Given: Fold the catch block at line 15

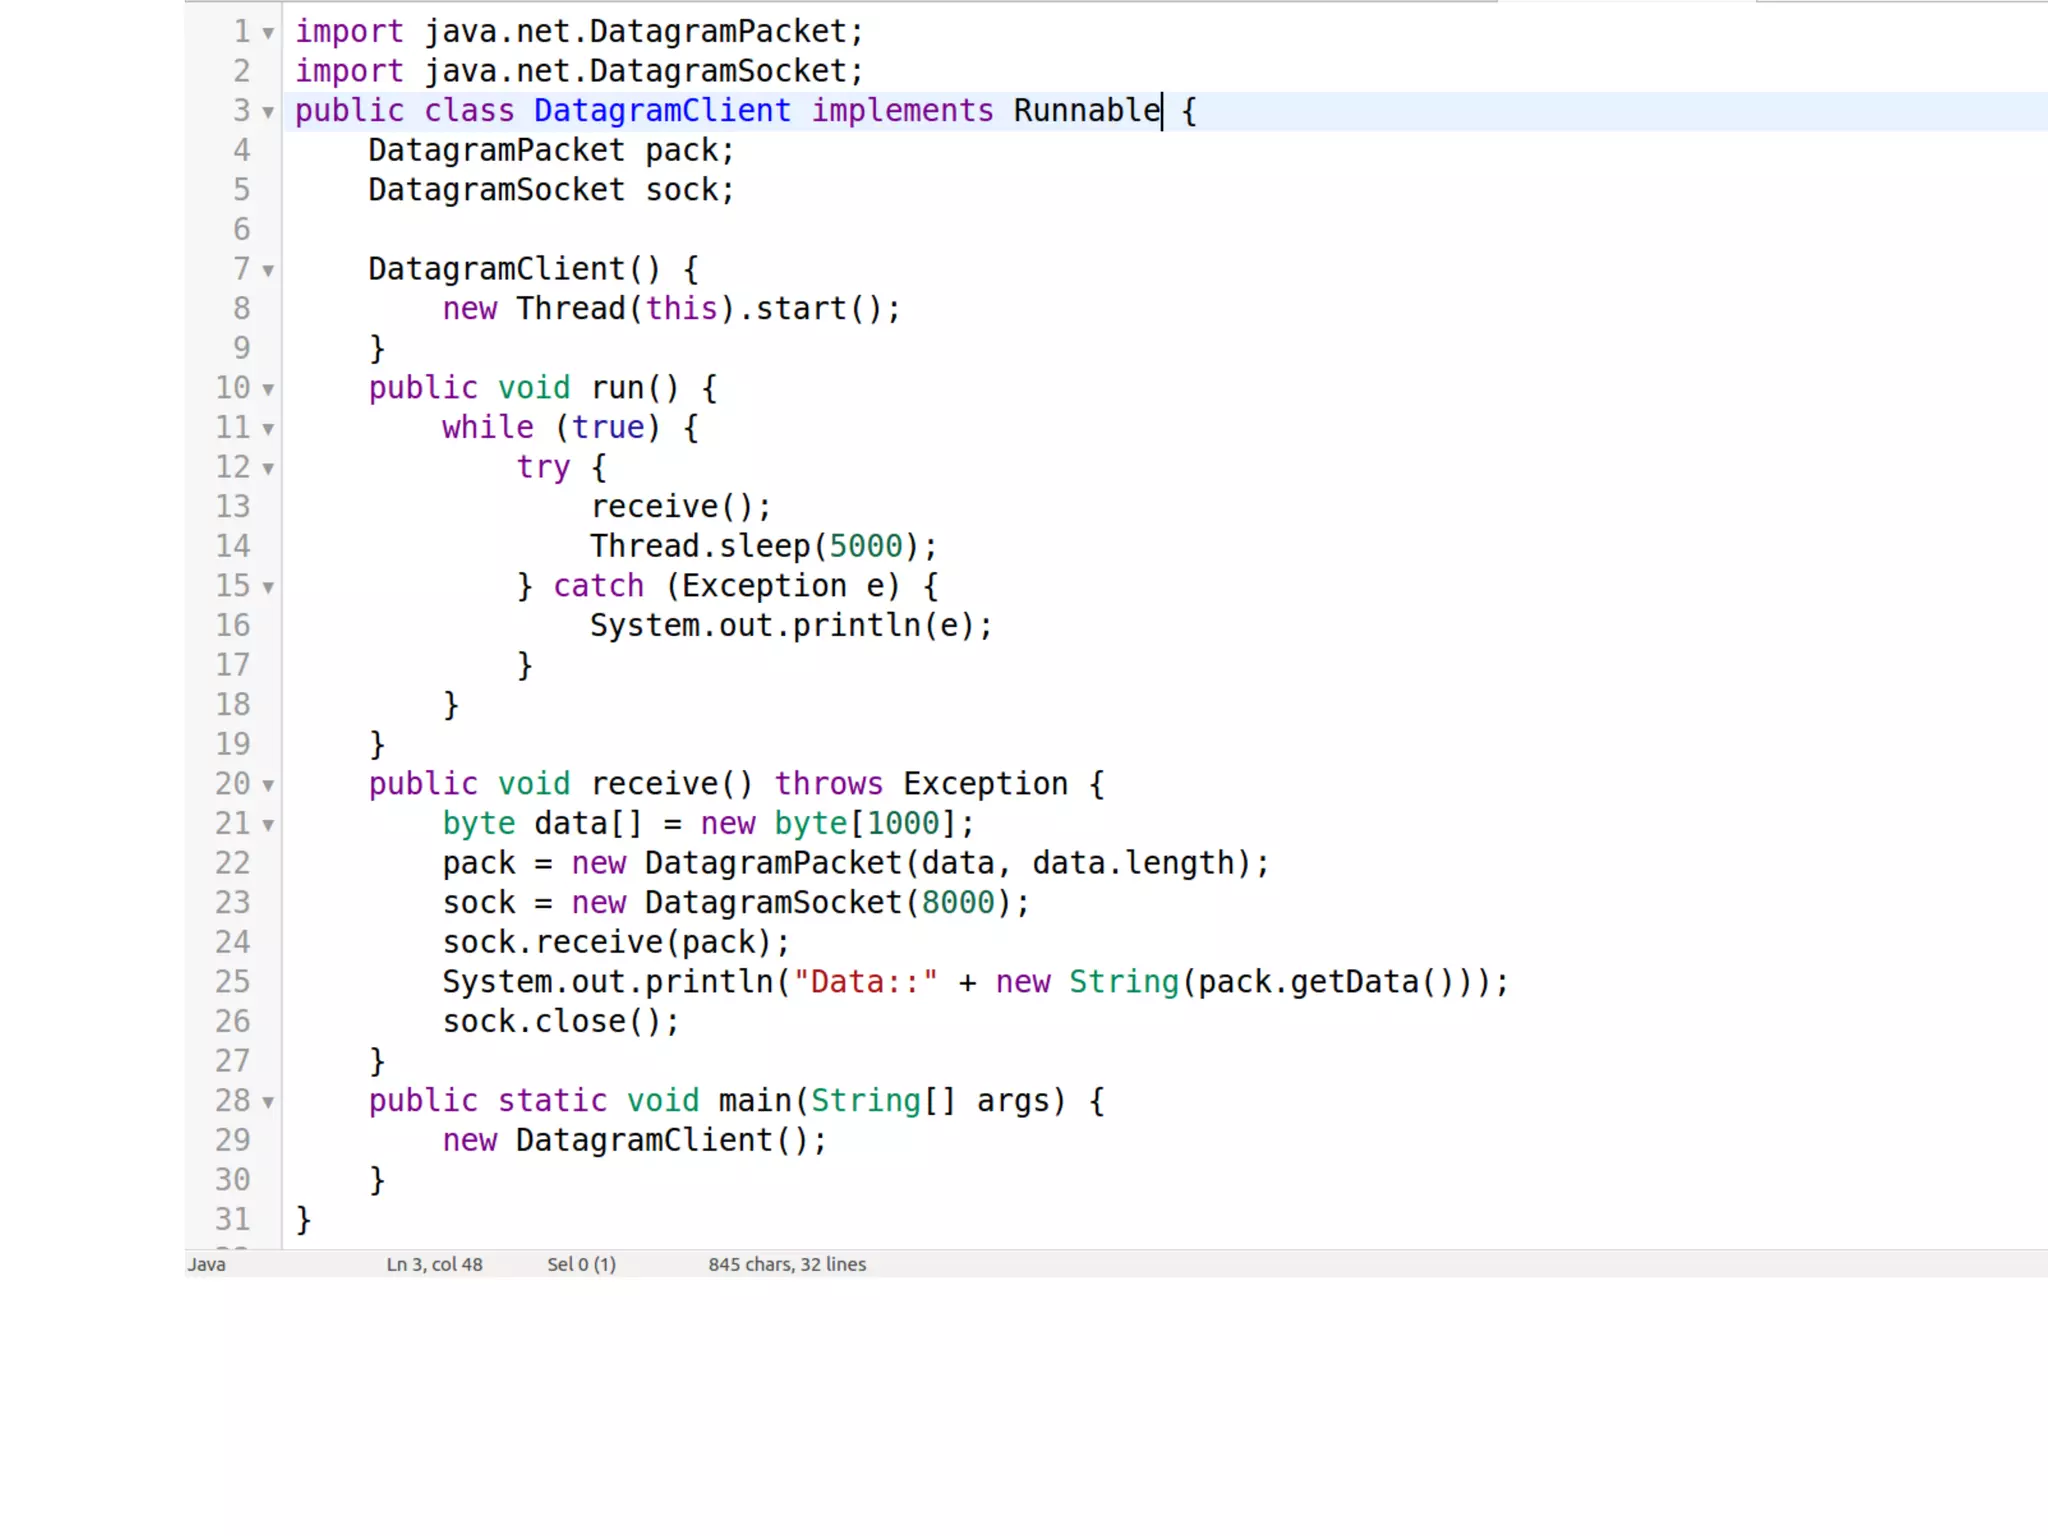Looking at the screenshot, I should (x=268, y=587).
